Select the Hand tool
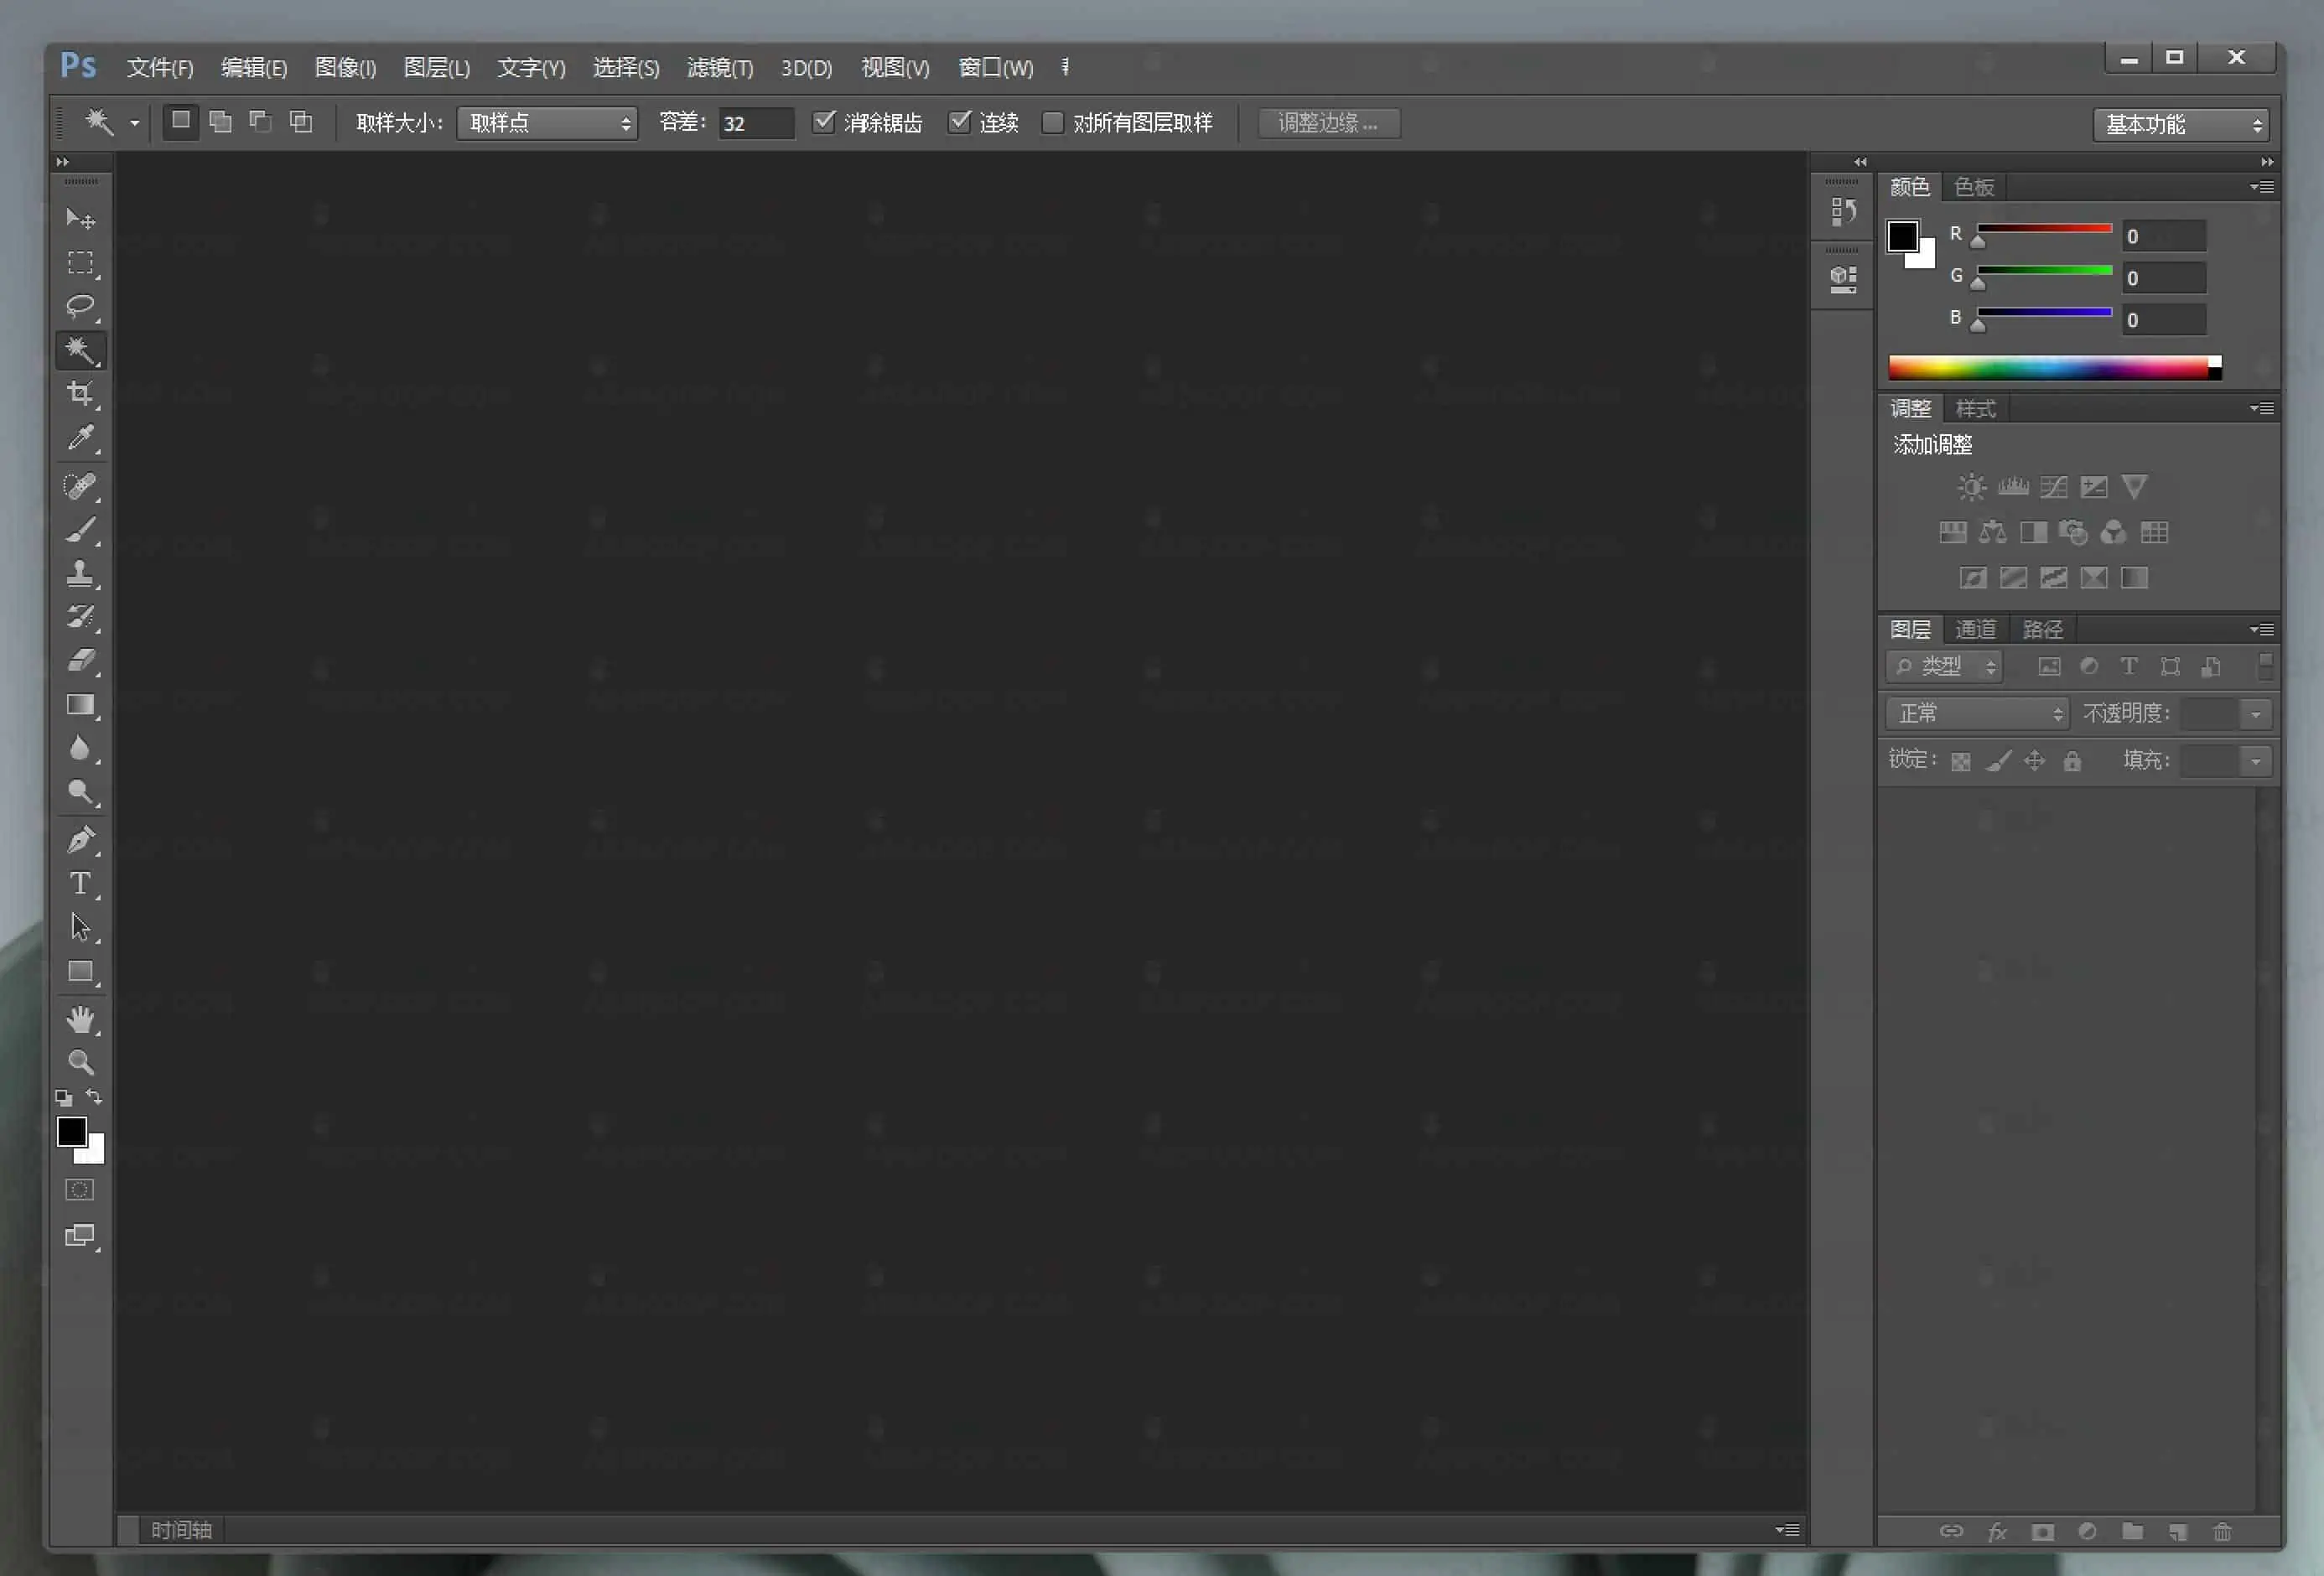Viewport: 2324px width, 1576px height. pyautogui.click(x=80, y=1019)
